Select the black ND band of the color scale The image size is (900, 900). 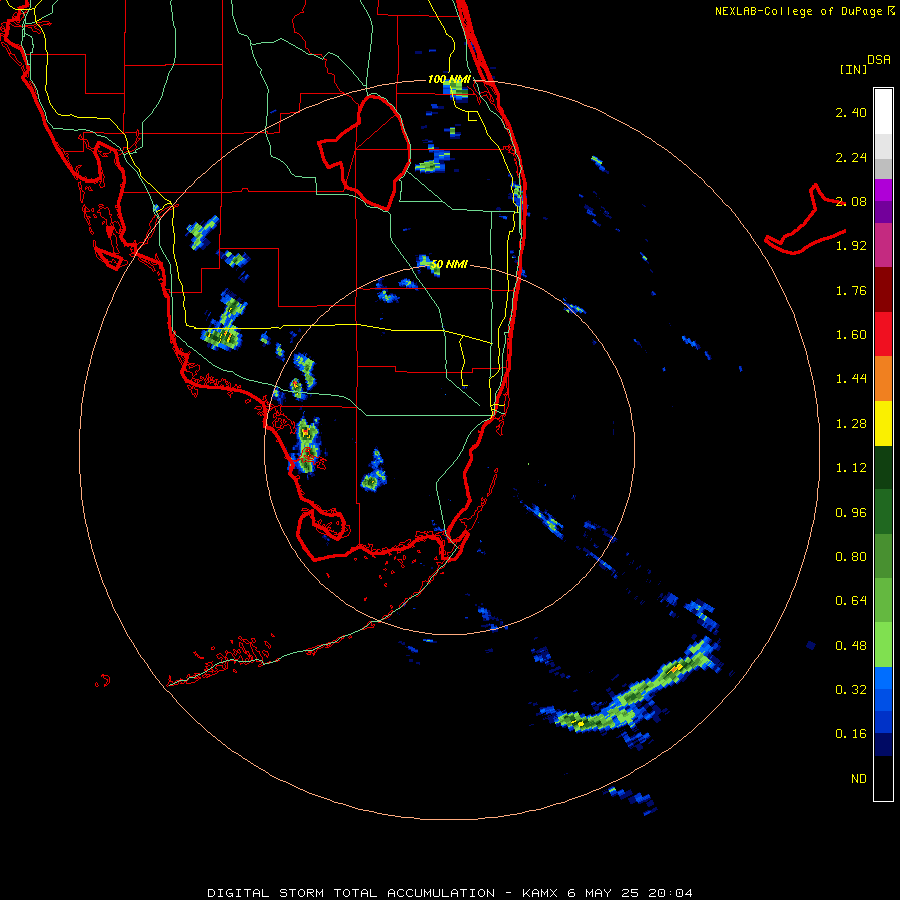click(x=883, y=778)
